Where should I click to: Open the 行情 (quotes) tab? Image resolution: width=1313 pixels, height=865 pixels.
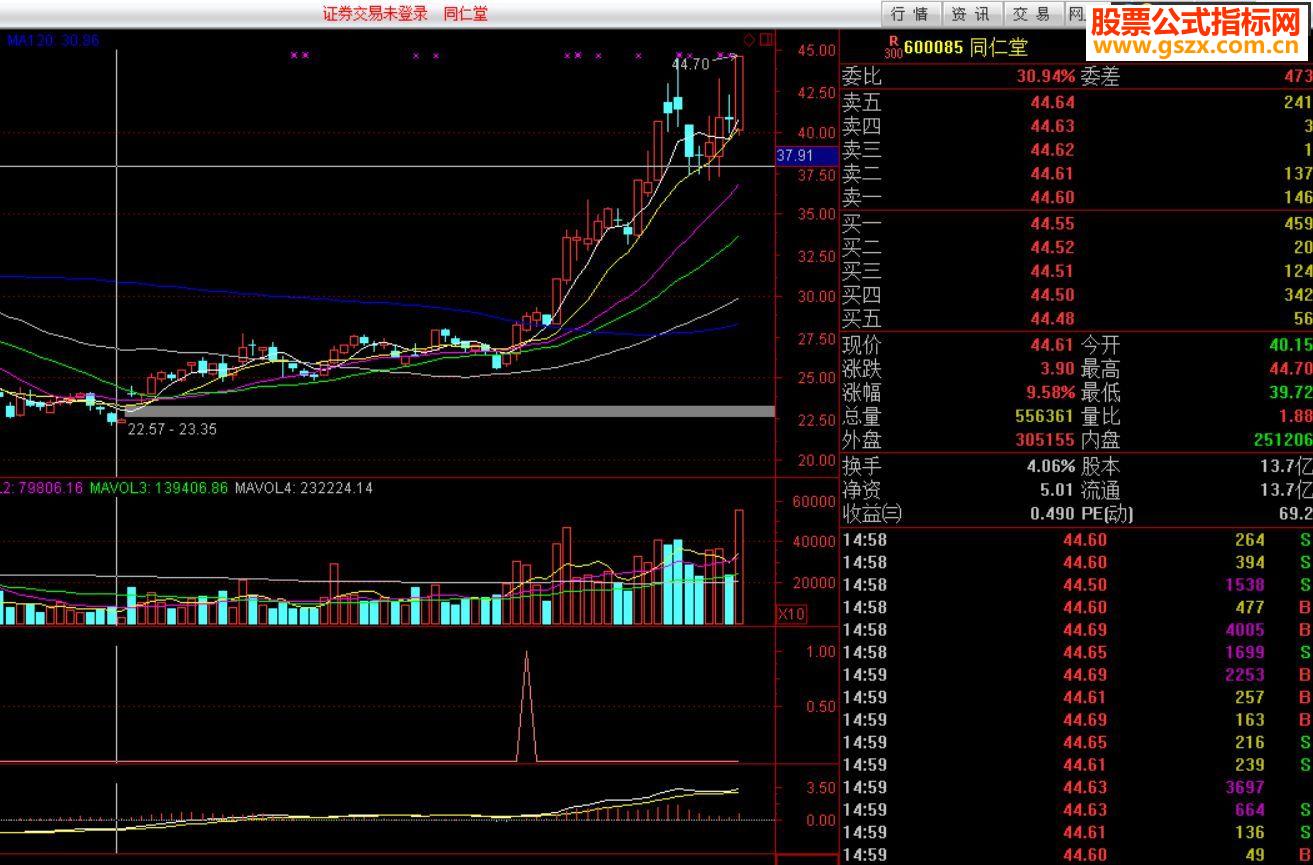[x=910, y=14]
